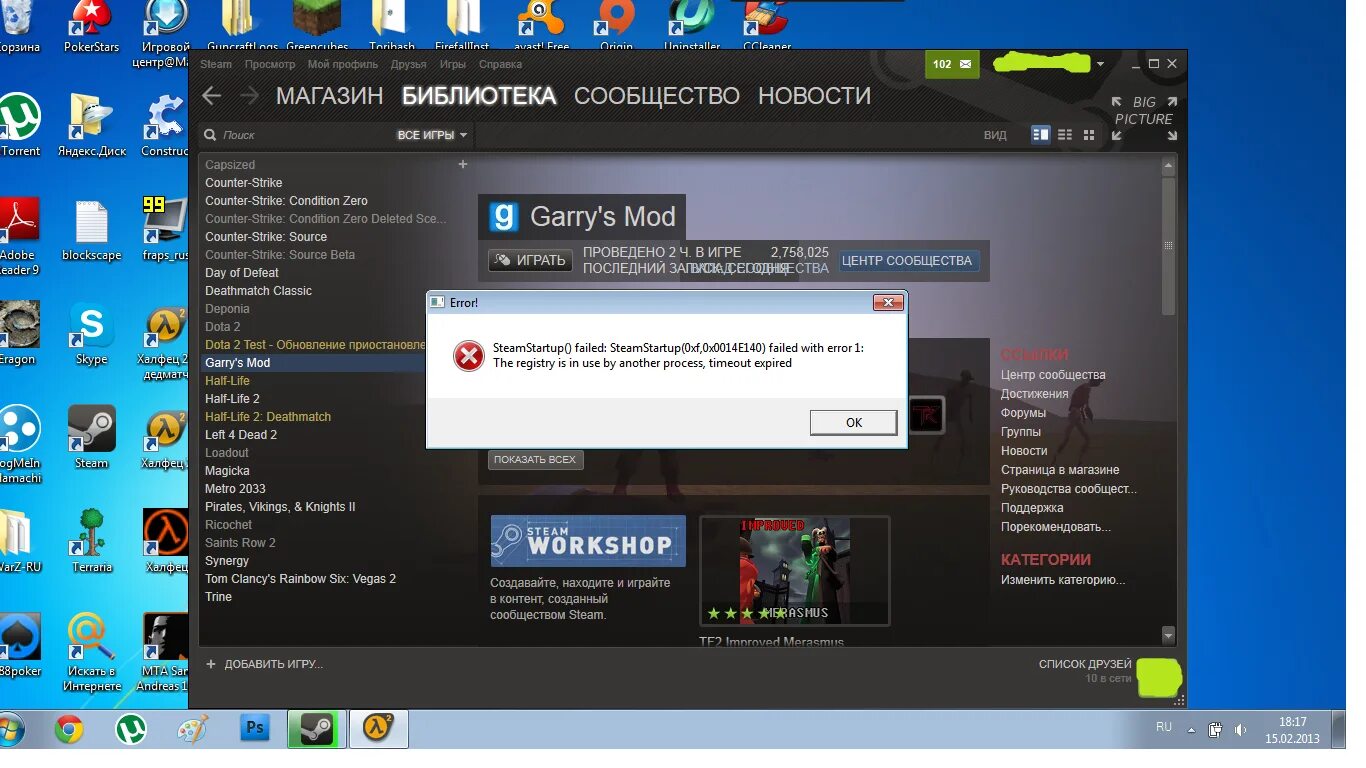Click the red error X icon in the dialog

468,356
